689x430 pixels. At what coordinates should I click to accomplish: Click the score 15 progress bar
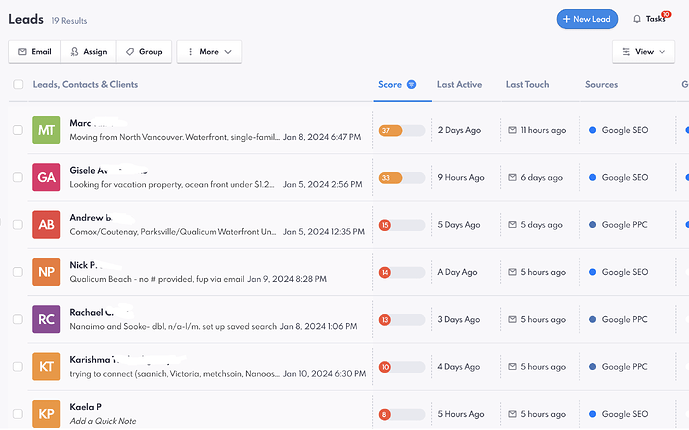[x=402, y=225]
